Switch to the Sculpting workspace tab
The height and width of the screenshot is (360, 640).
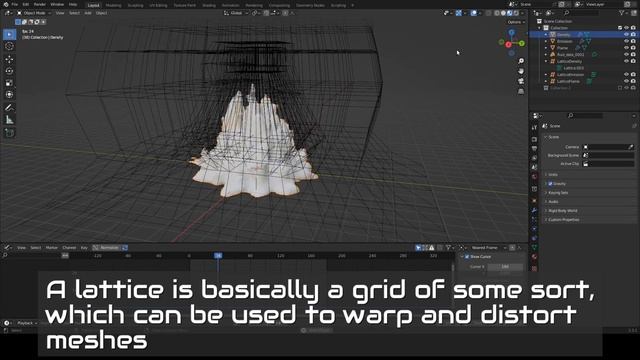coord(135,5)
